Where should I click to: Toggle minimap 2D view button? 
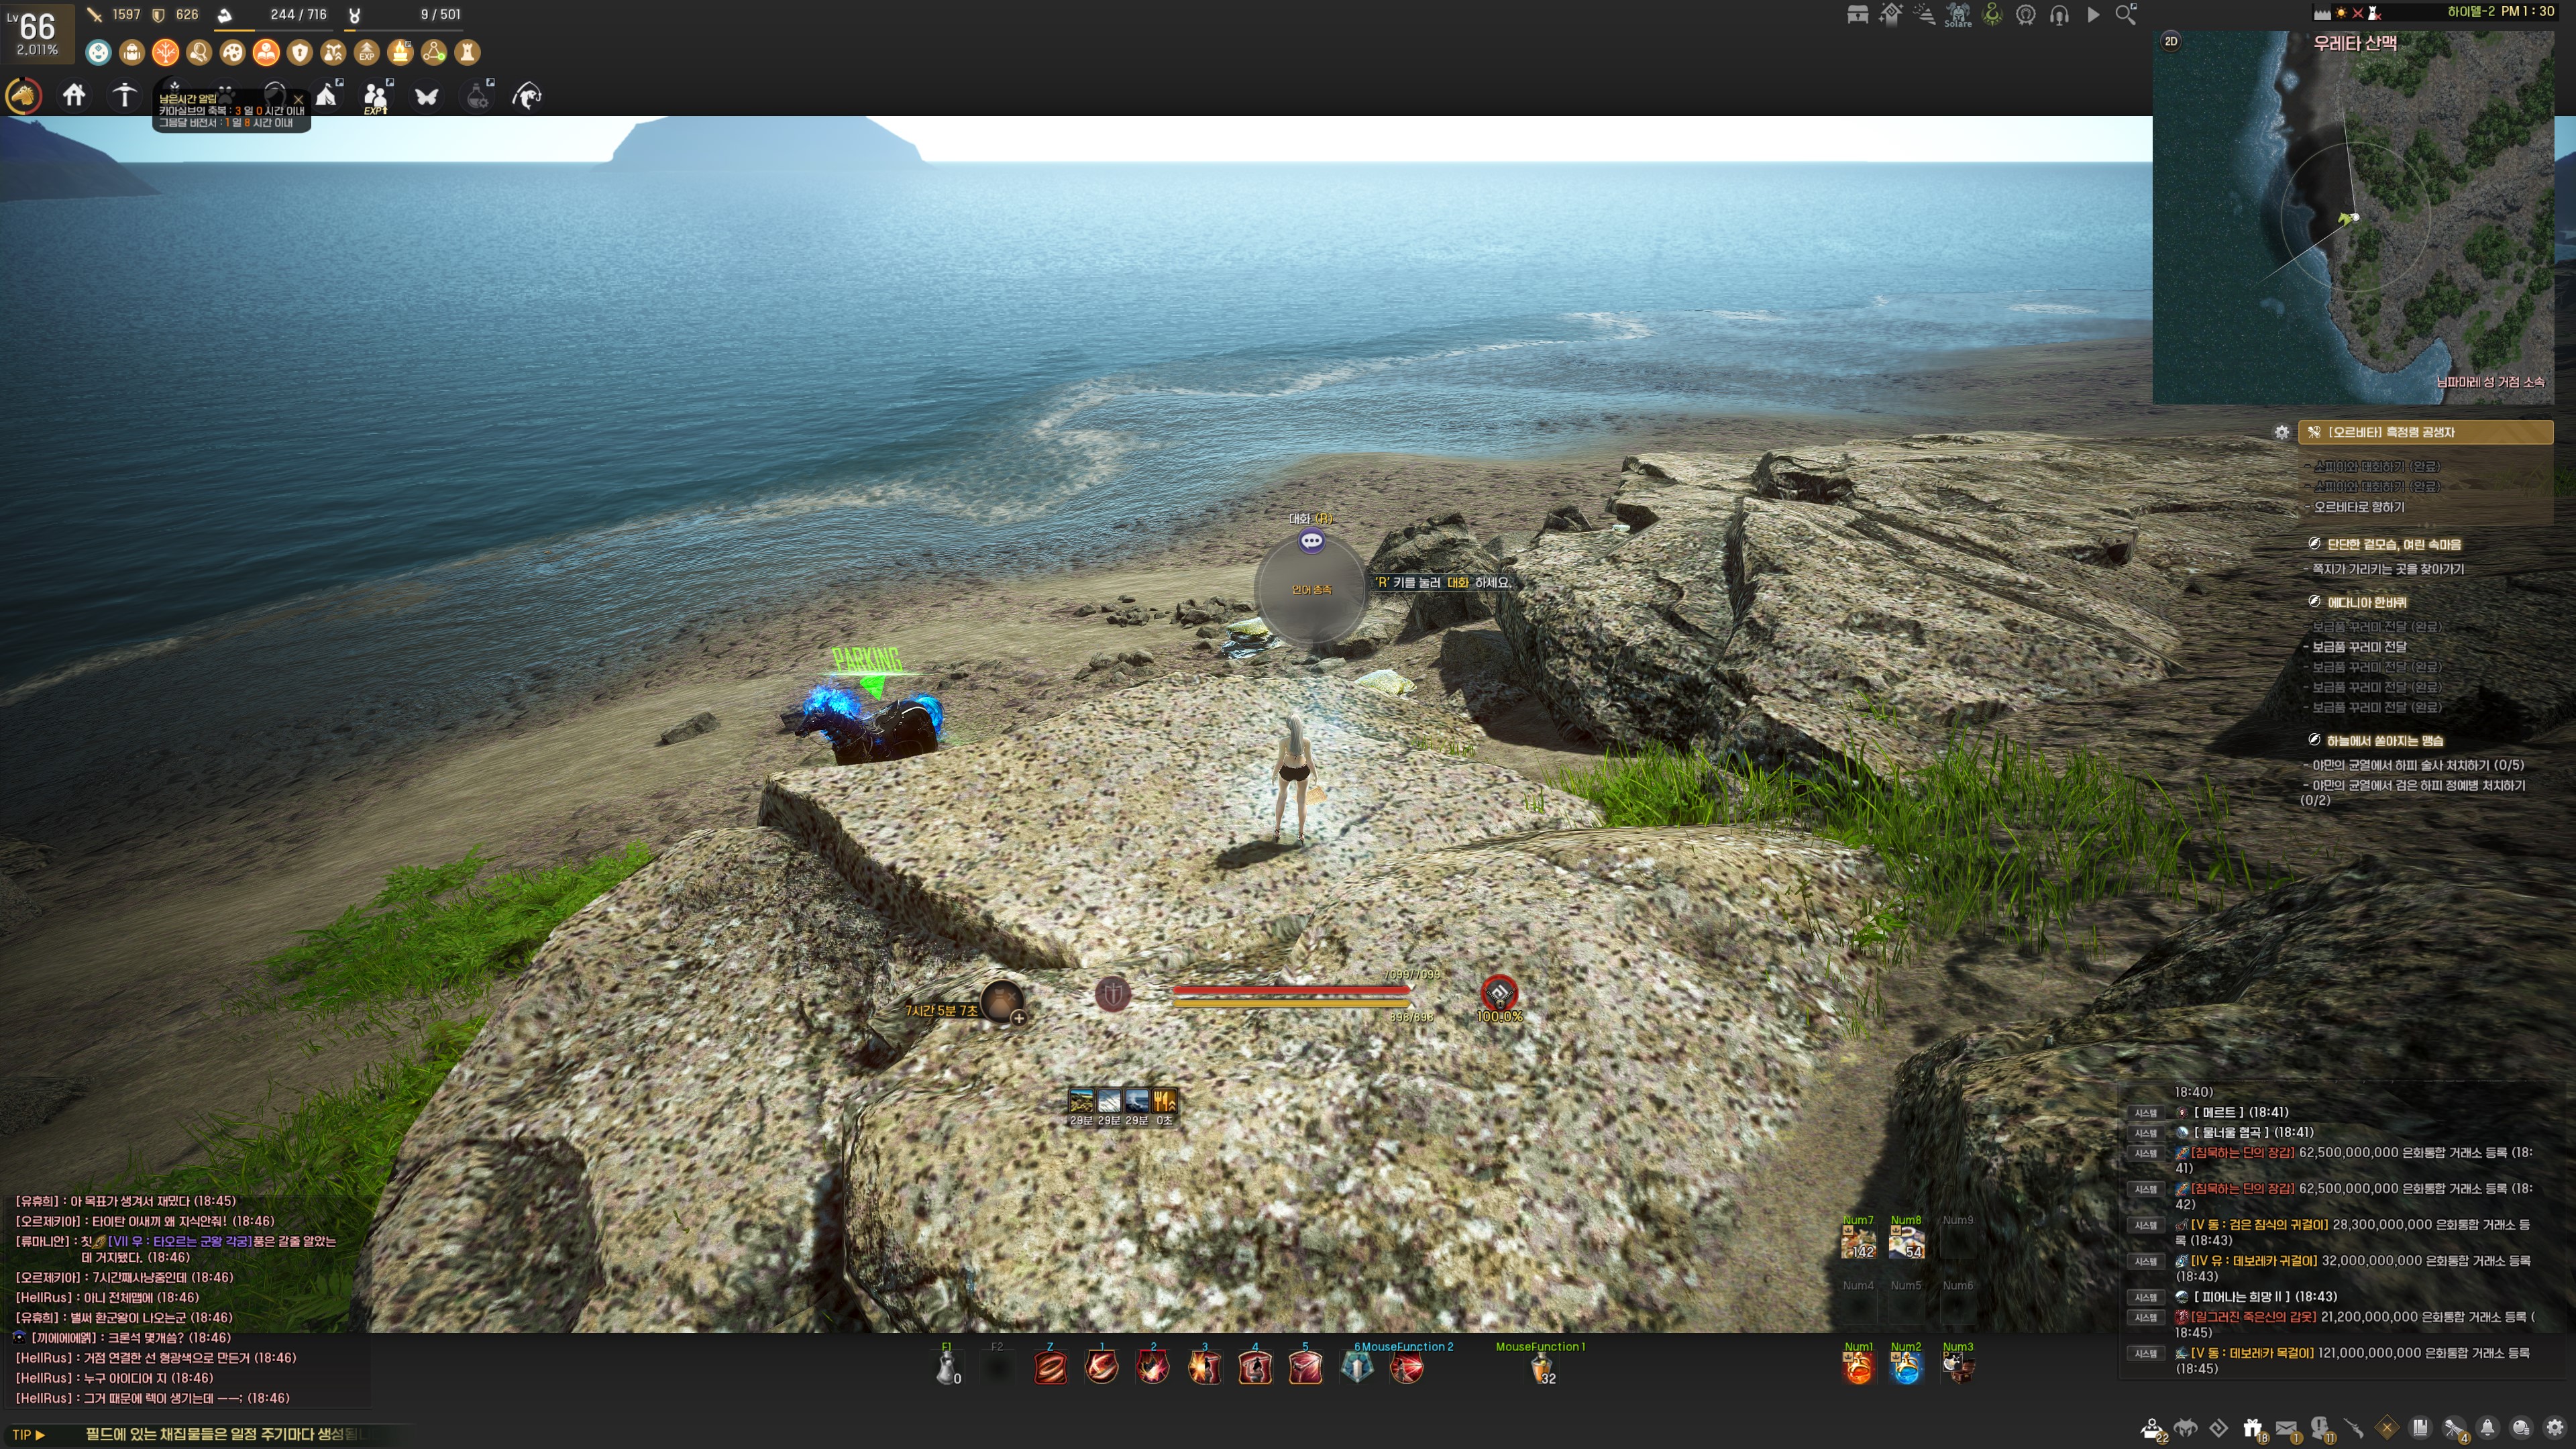click(x=2171, y=41)
